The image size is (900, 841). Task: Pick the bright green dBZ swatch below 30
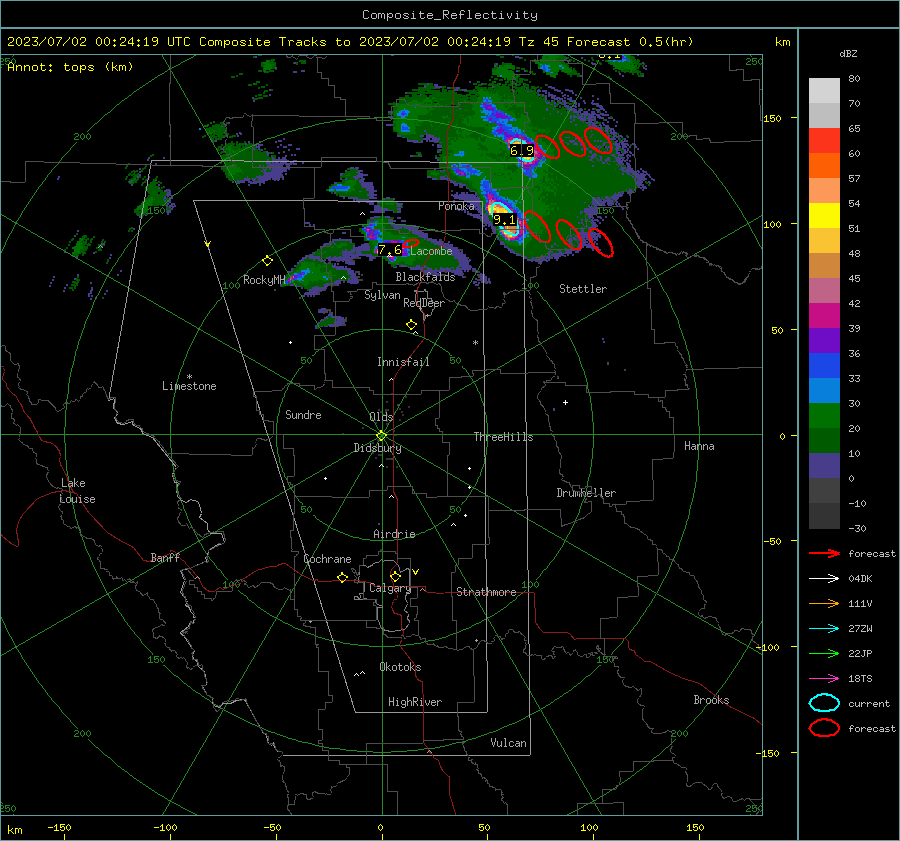824,415
